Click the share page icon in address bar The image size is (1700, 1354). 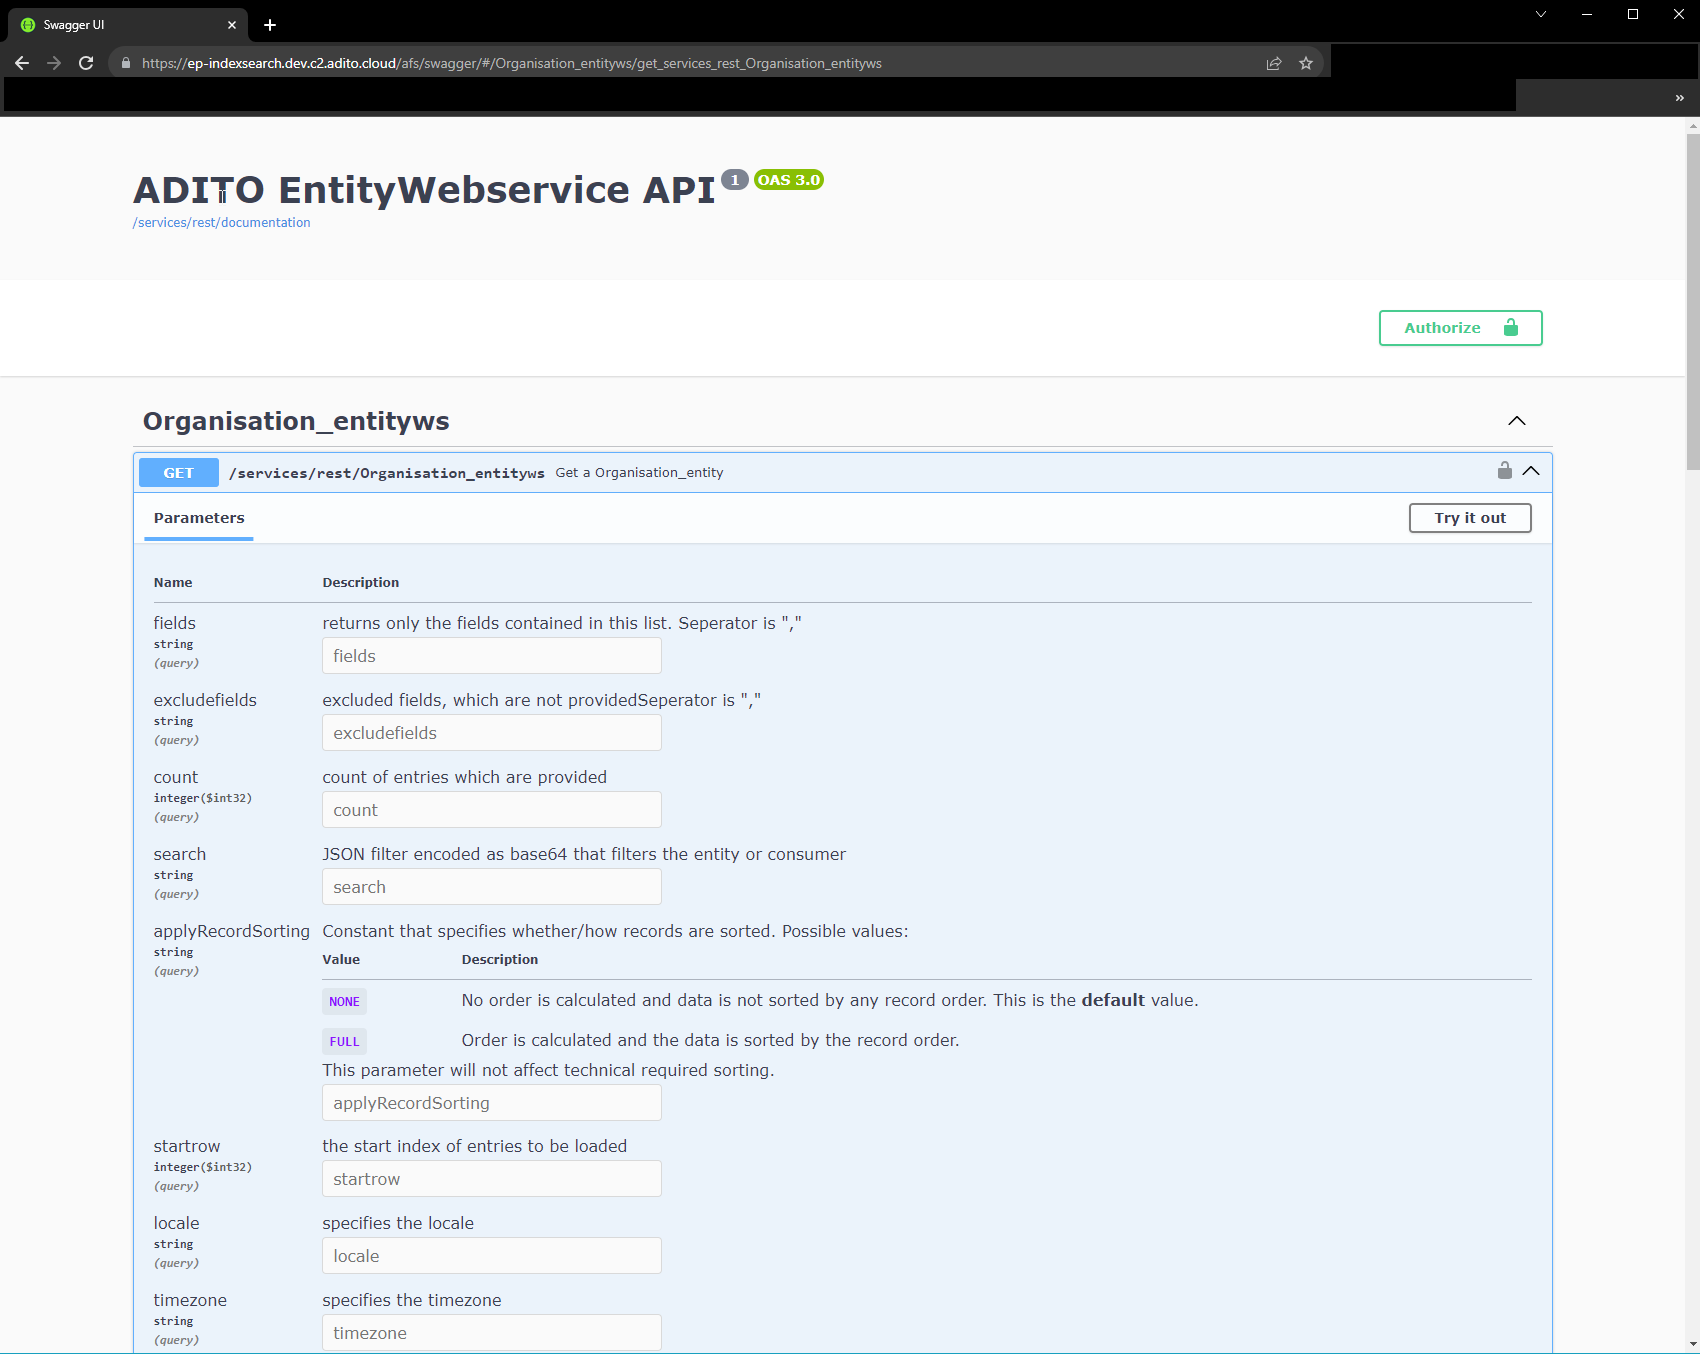click(1274, 63)
